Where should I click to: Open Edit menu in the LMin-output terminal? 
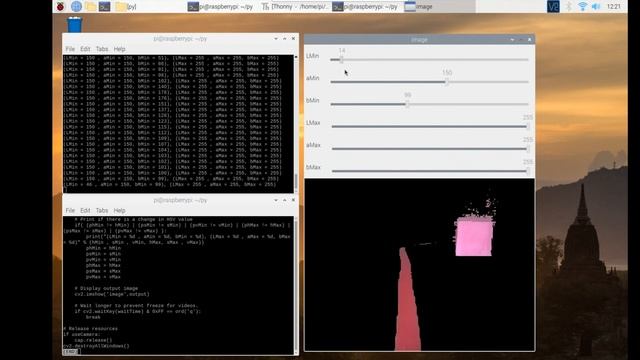click(x=85, y=49)
